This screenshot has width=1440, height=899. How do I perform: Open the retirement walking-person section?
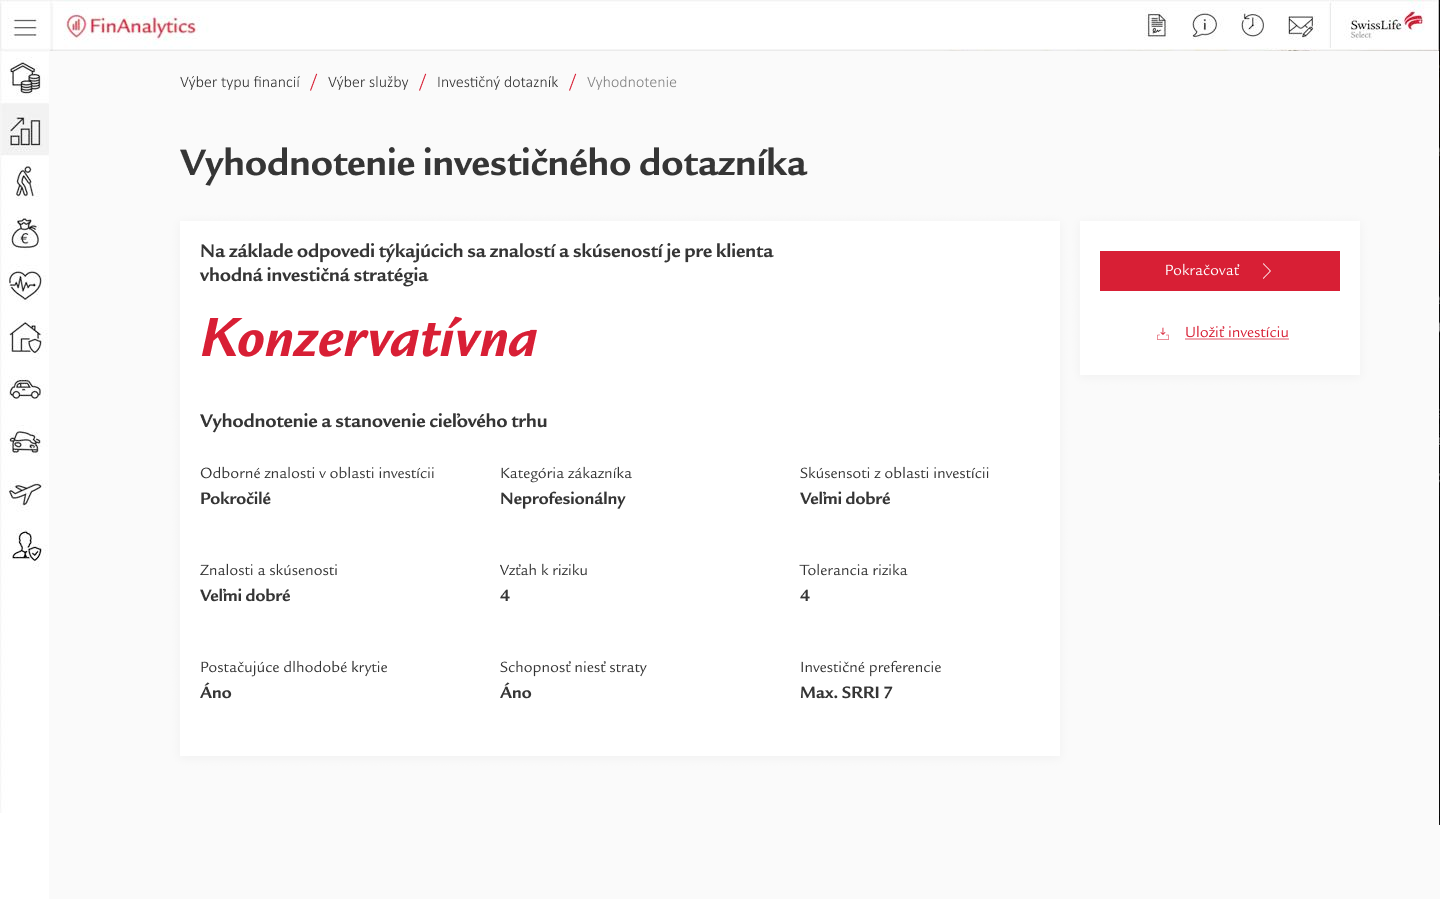click(x=26, y=181)
